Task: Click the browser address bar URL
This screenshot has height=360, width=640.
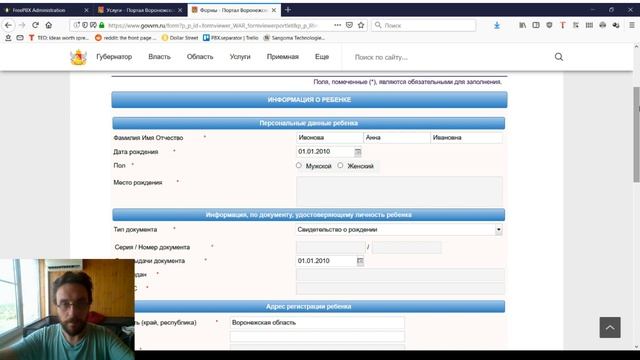Action: [212, 25]
